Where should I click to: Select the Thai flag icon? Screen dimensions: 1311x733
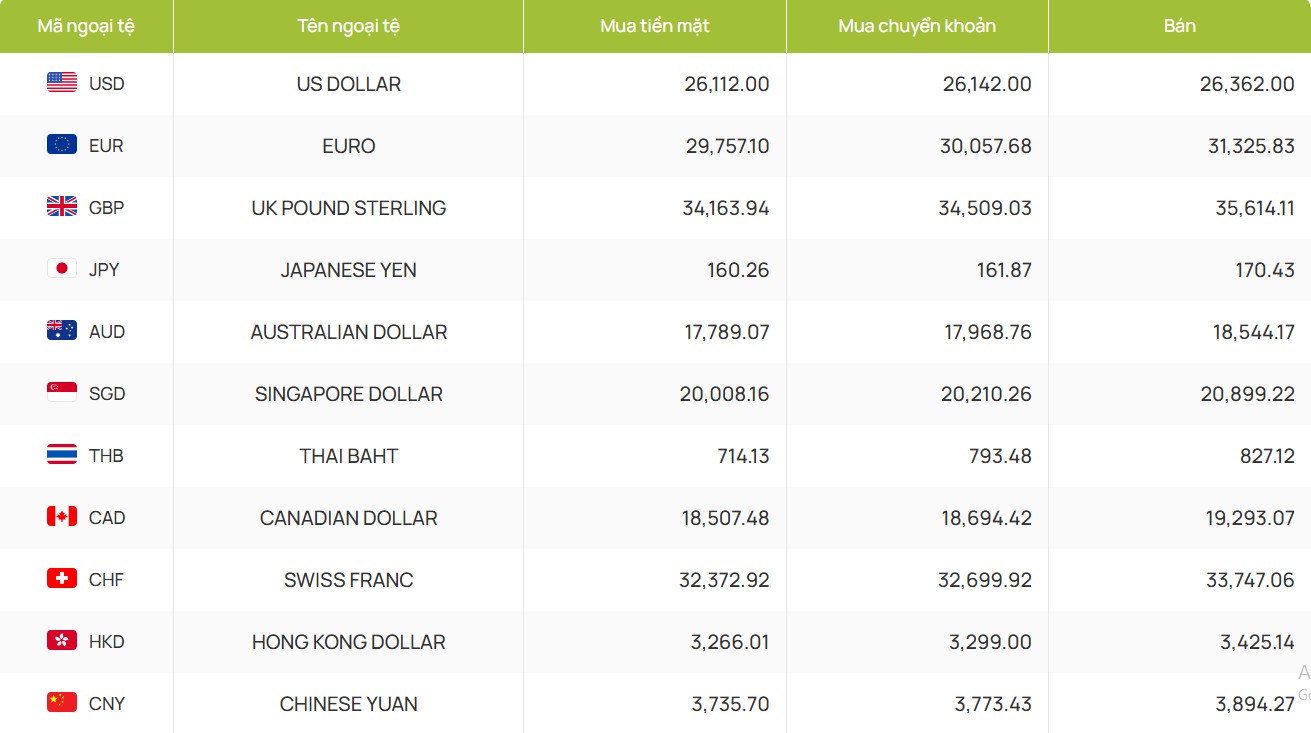[x=62, y=455]
